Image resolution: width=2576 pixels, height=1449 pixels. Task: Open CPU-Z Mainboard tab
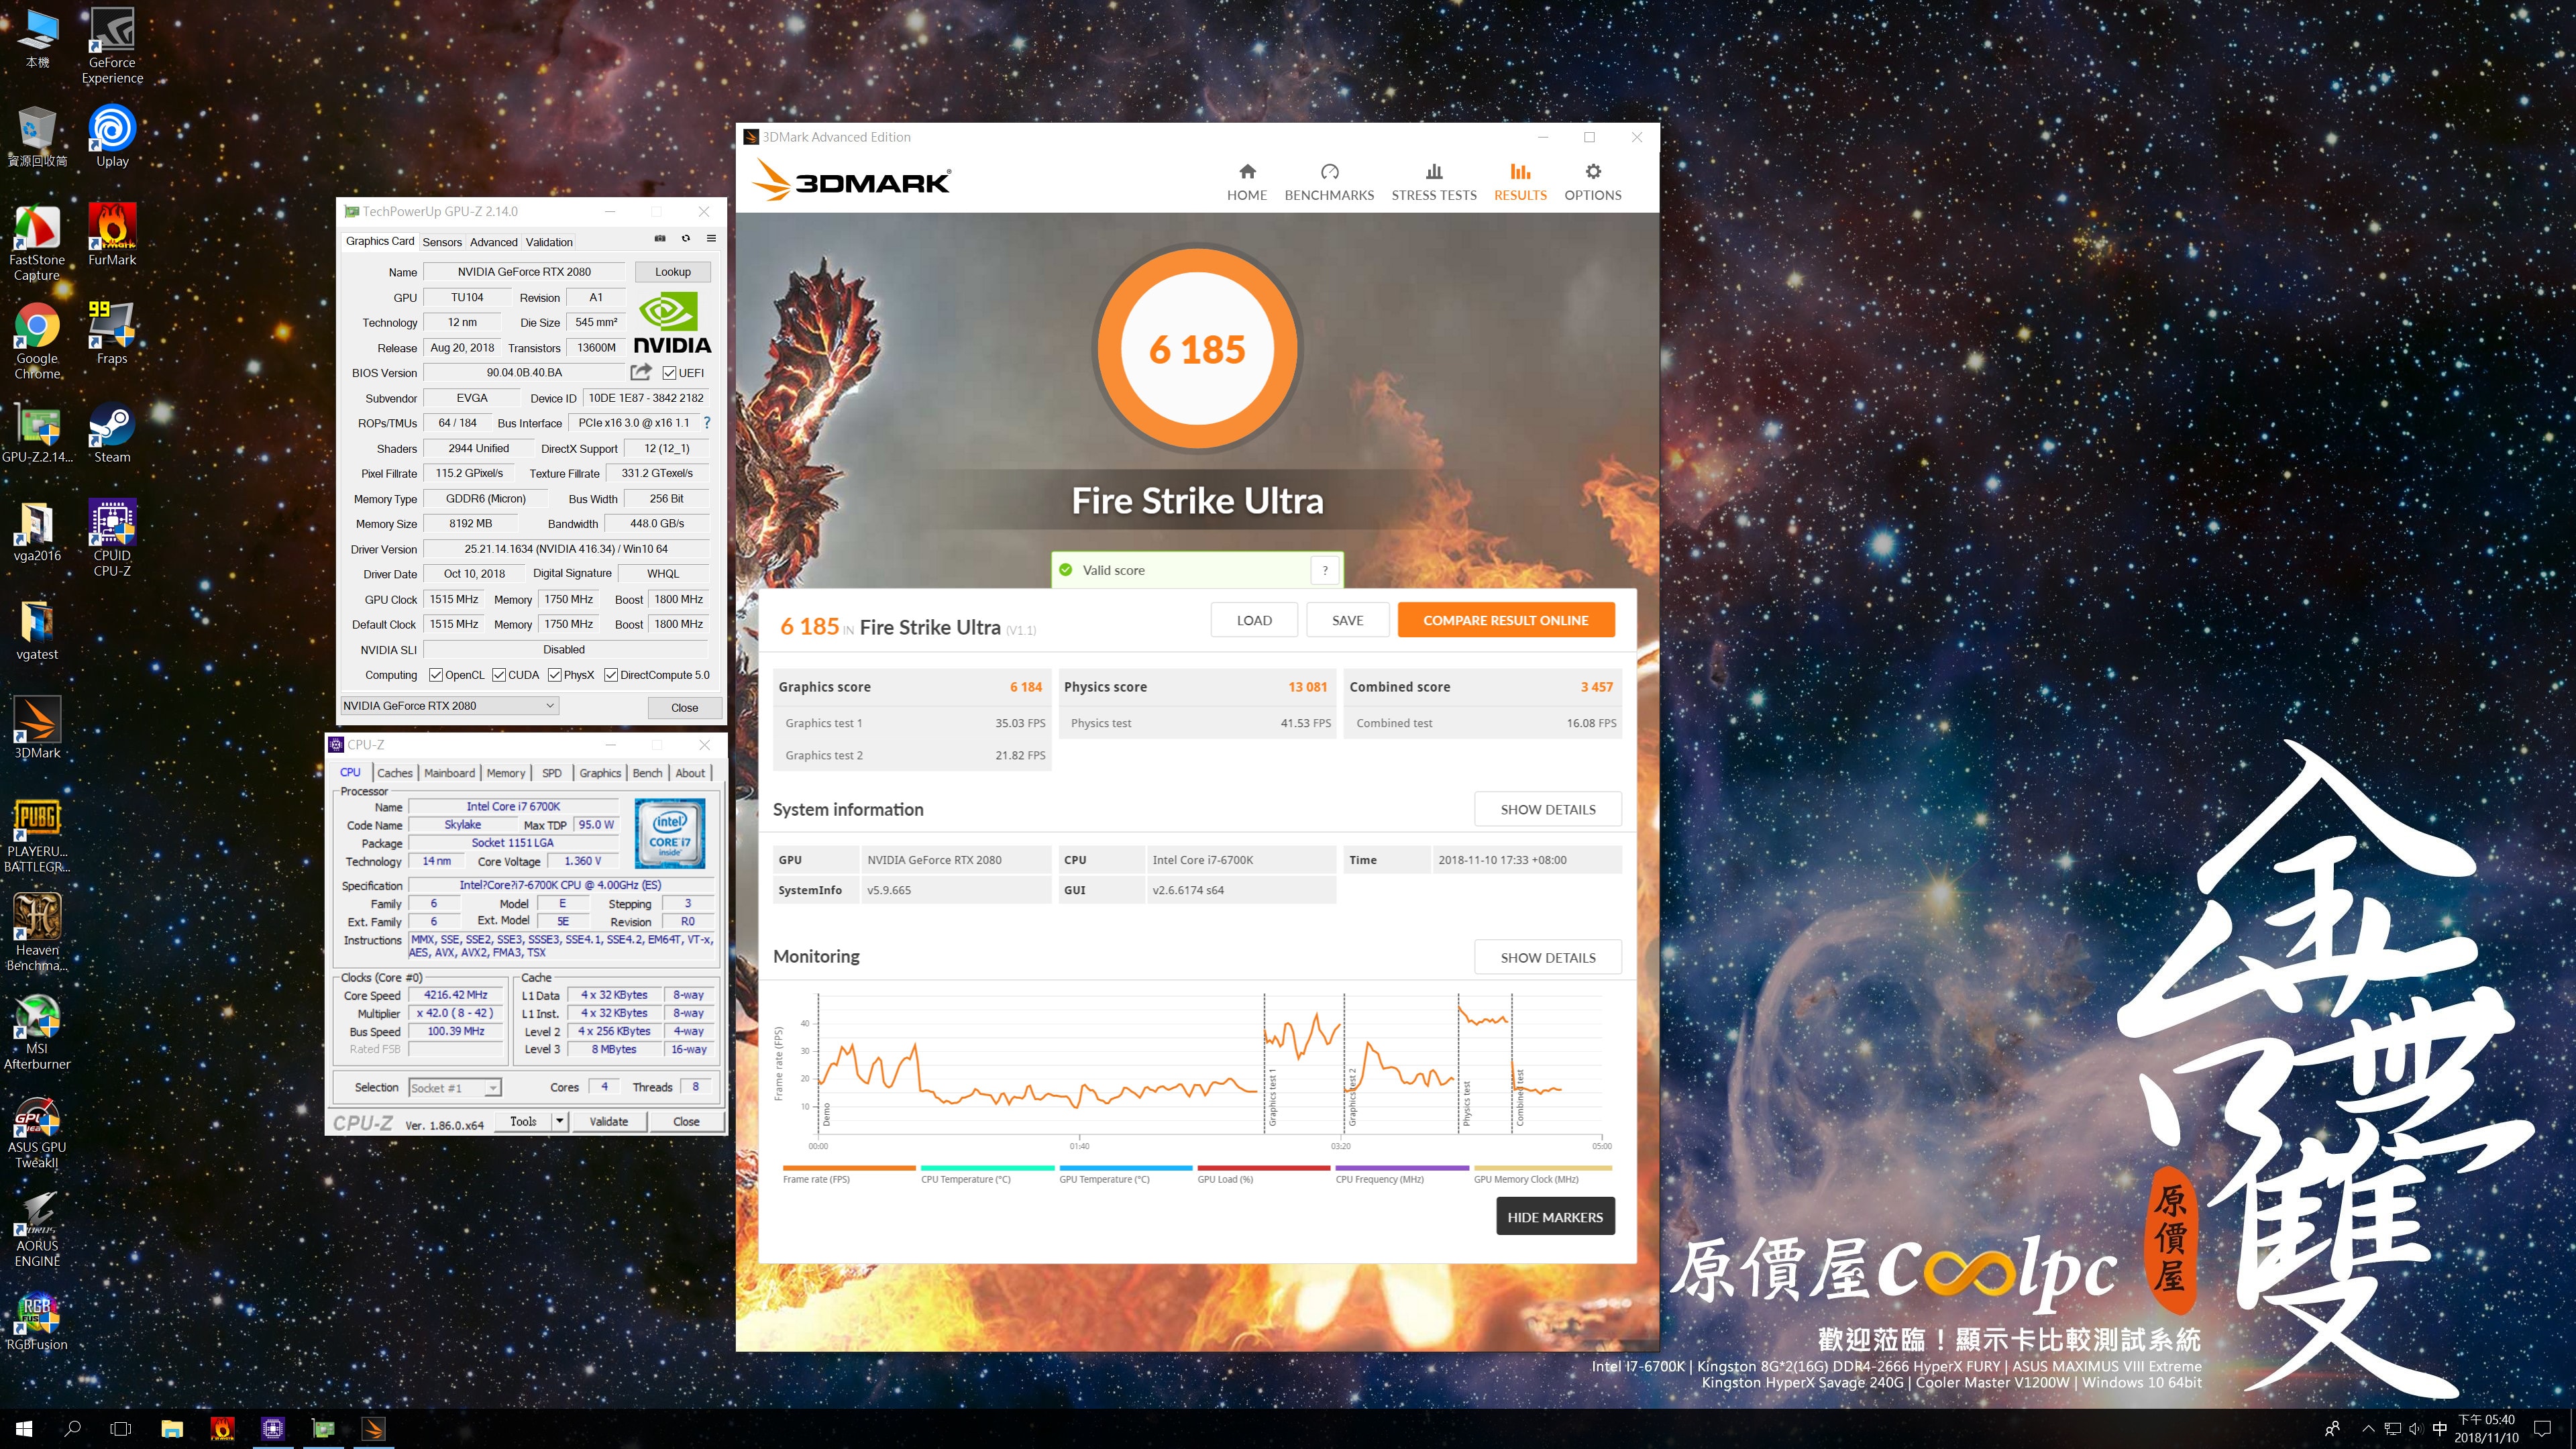point(449,773)
